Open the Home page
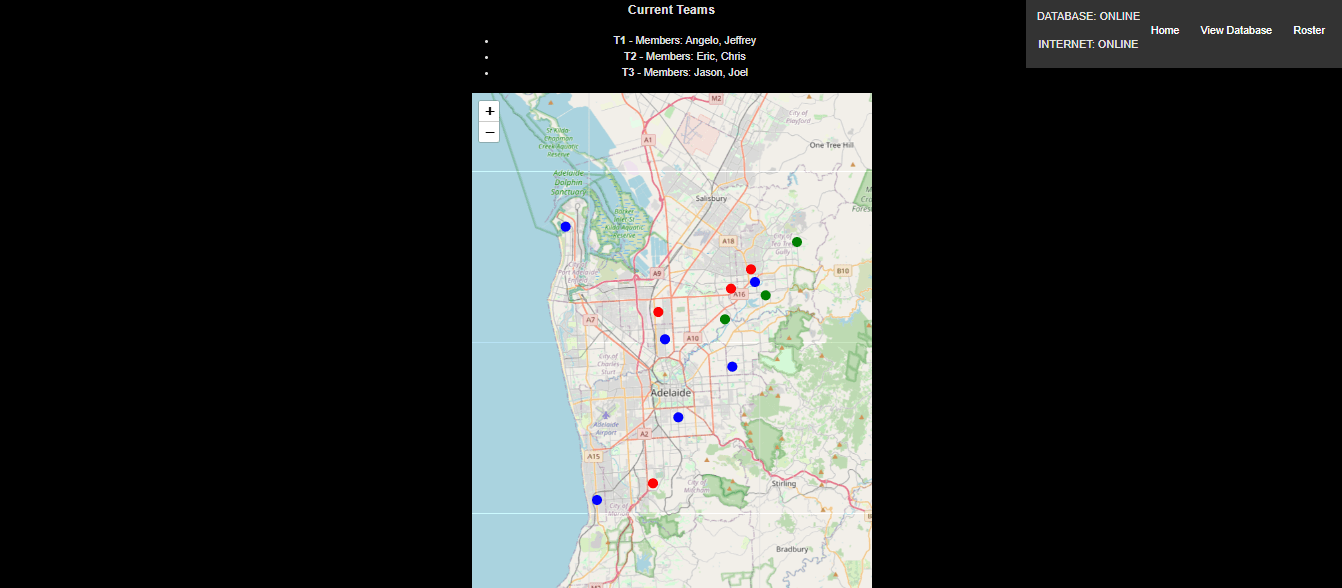Viewport: 1342px width, 588px height. [1164, 30]
